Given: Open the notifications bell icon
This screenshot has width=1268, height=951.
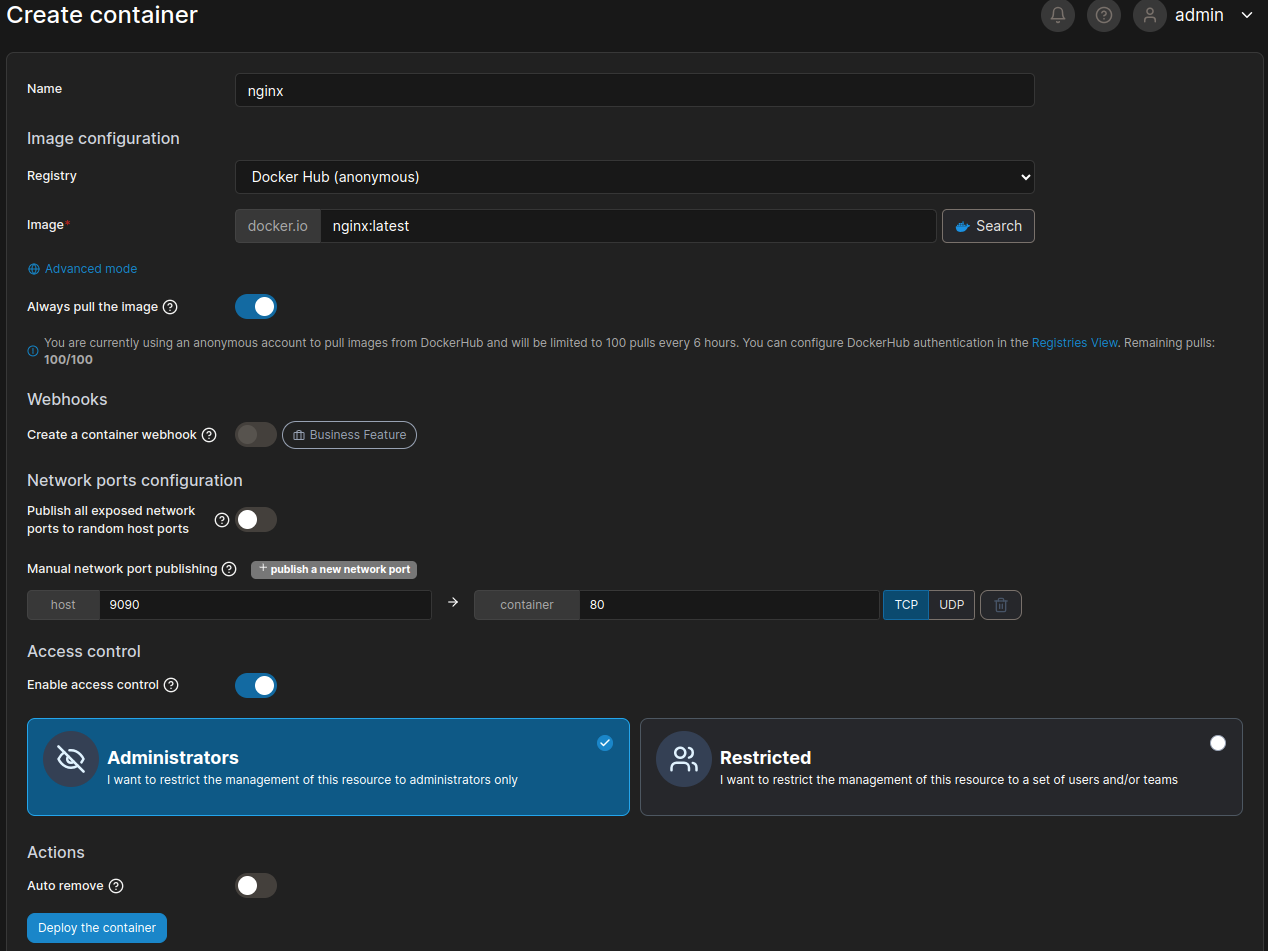Looking at the screenshot, I should pyautogui.click(x=1058, y=15).
